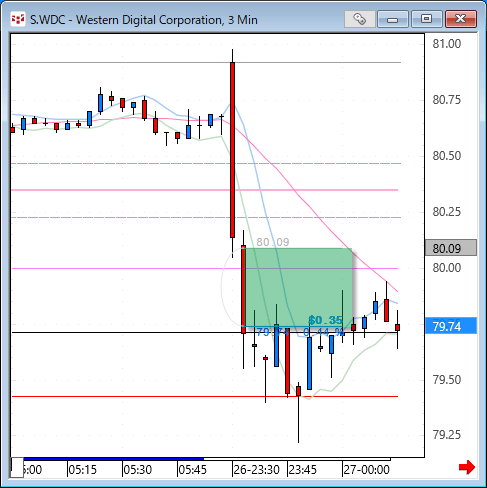The height and width of the screenshot is (488, 487).
Task: Click the 05:30 time label
Action: (137, 470)
